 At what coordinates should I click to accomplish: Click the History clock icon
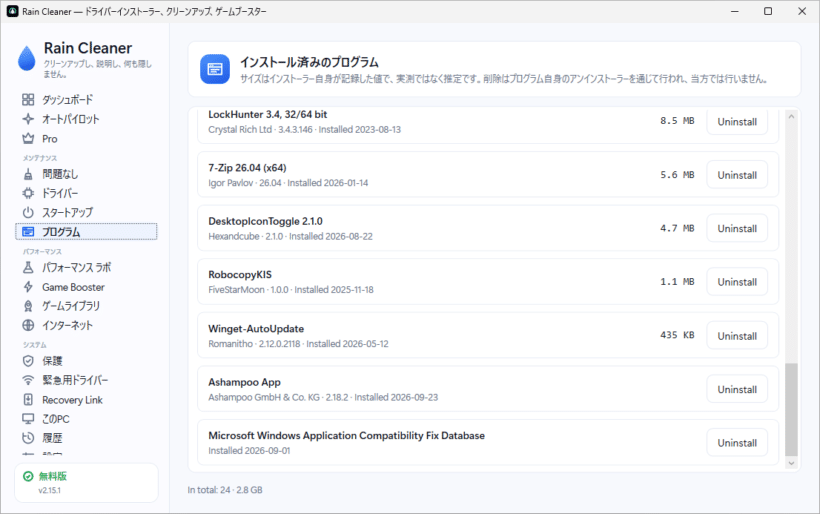[x=28, y=438]
